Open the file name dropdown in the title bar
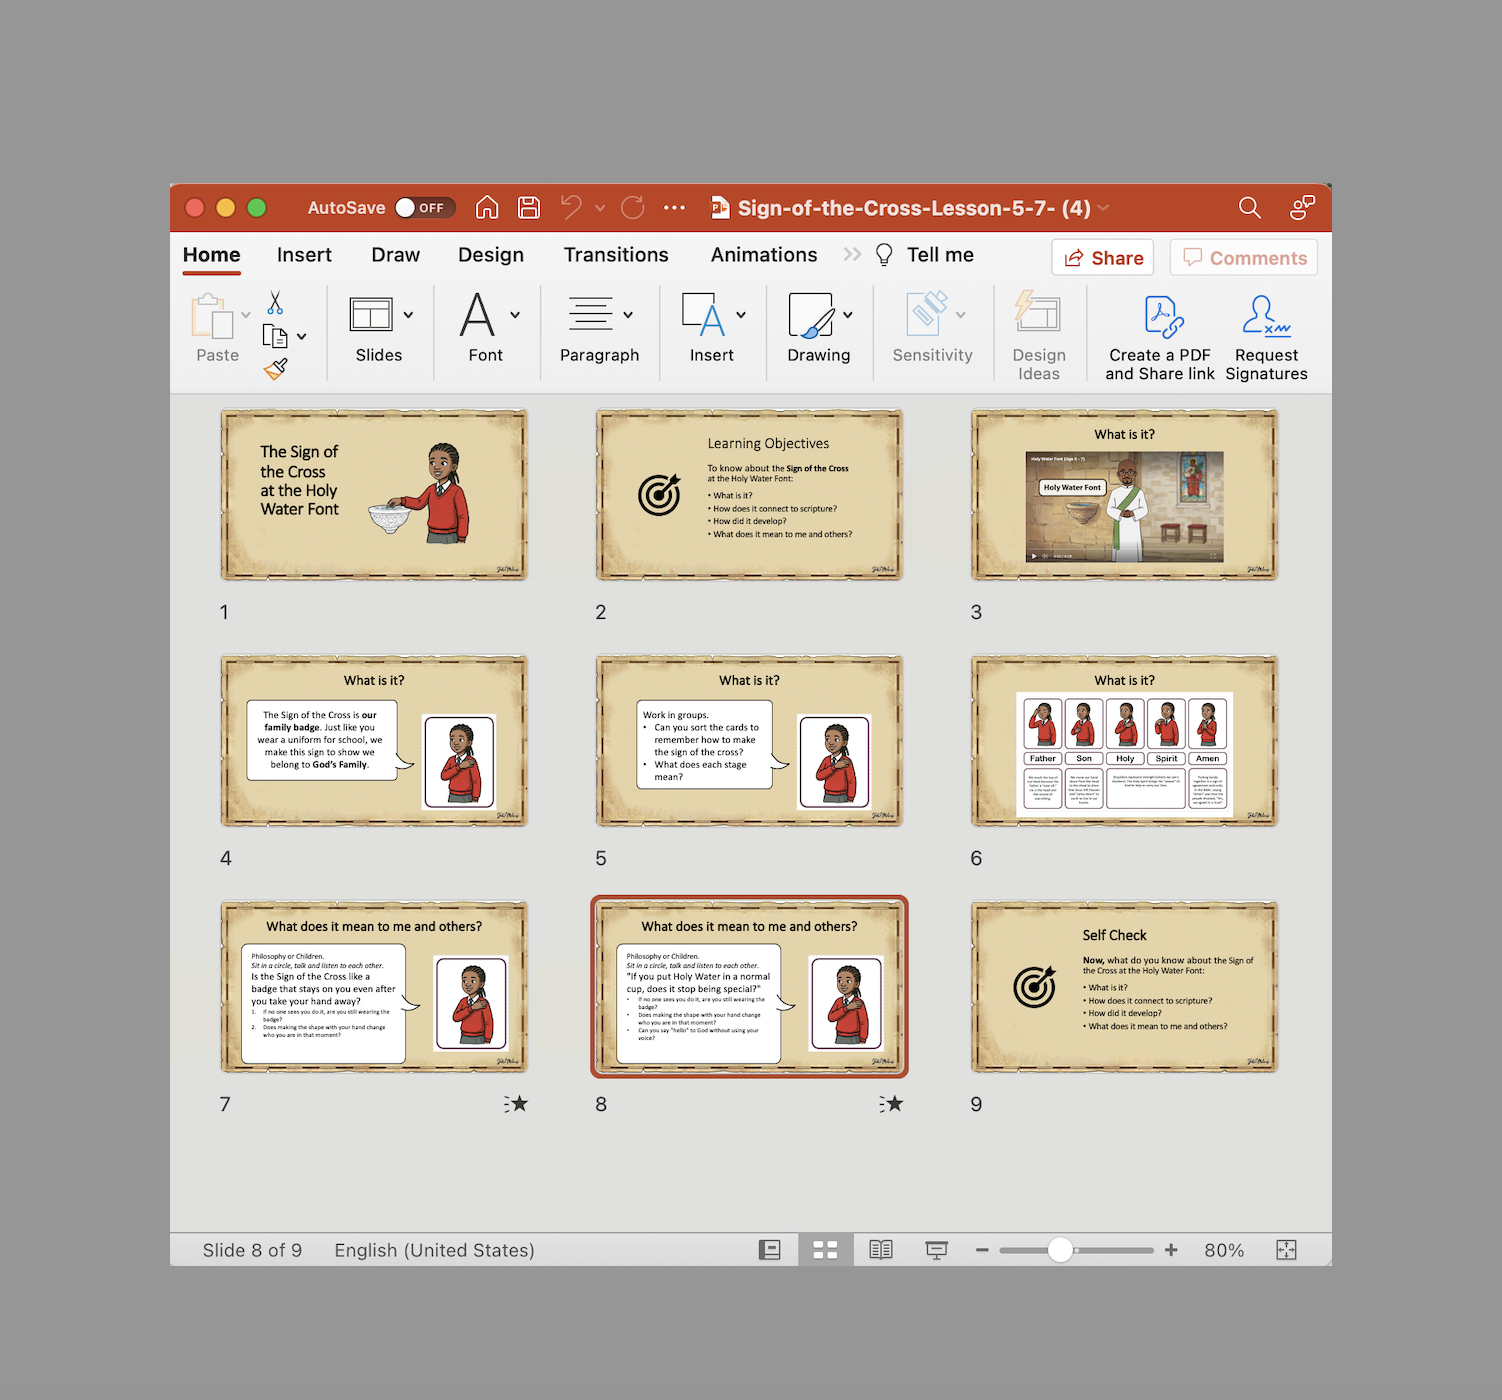Screen dimensions: 1502x1400 point(1104,208)
